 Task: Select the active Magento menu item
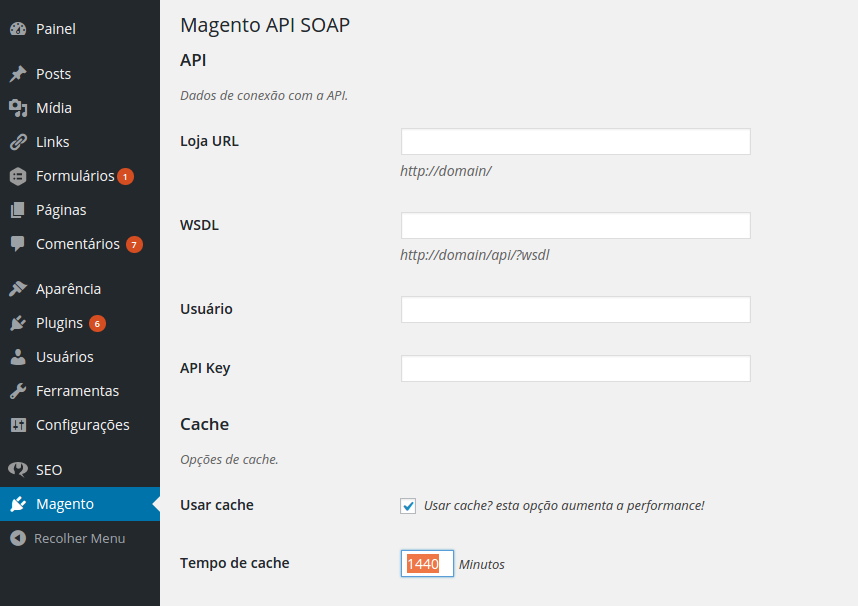pos(80,504)
